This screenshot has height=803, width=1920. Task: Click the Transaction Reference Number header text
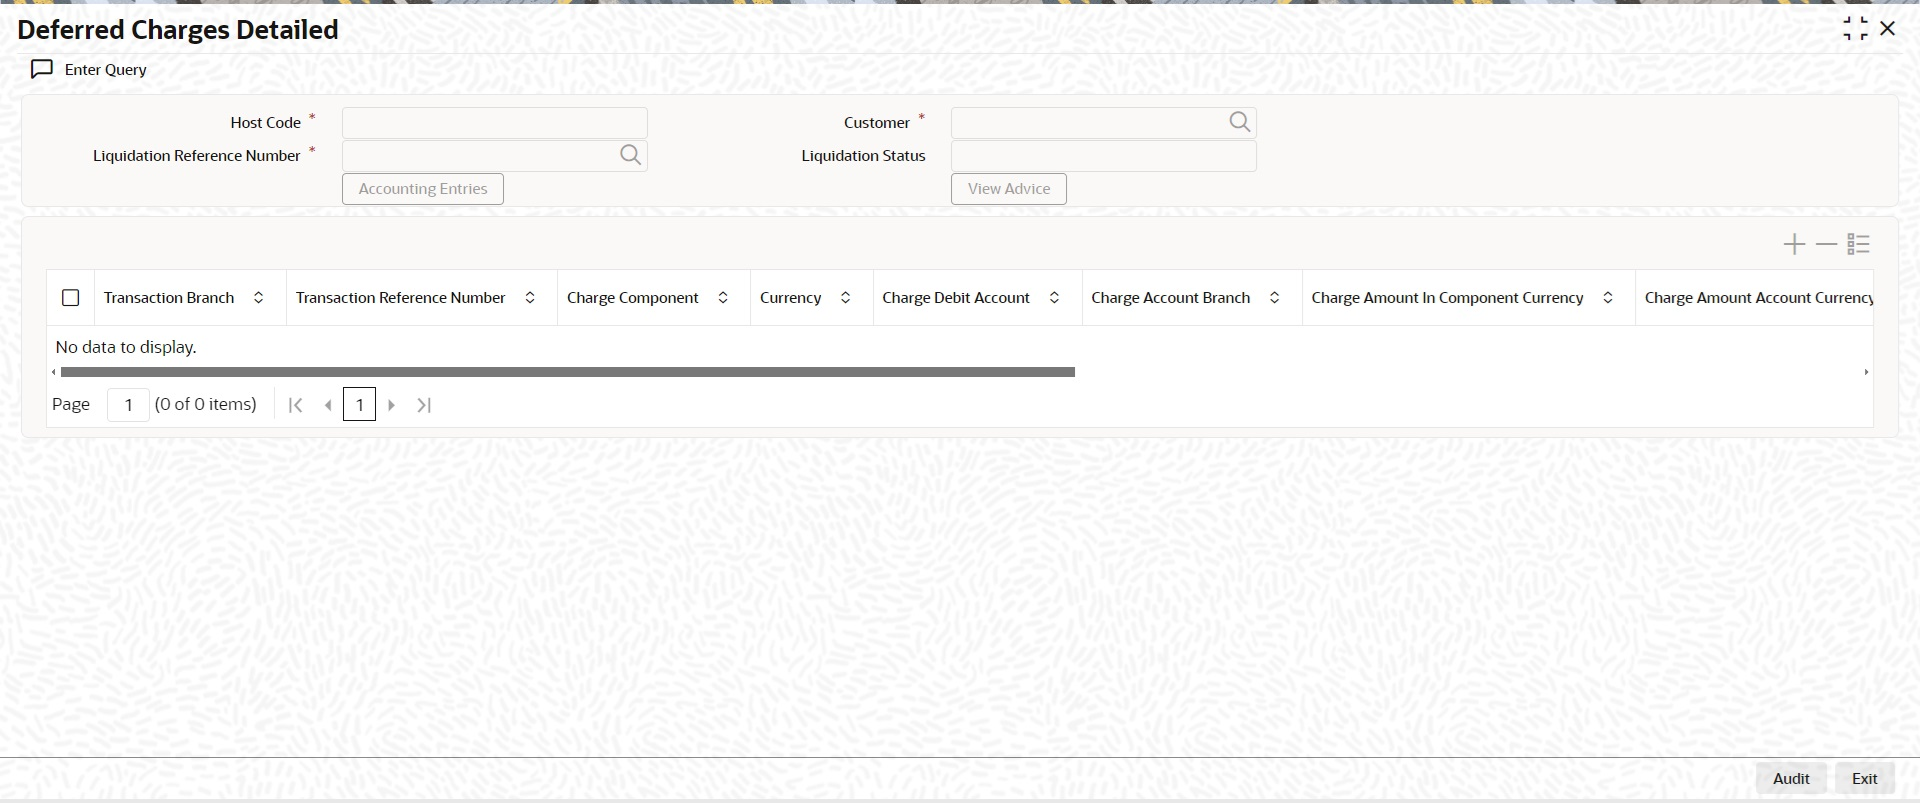click(x=401, y=298)
